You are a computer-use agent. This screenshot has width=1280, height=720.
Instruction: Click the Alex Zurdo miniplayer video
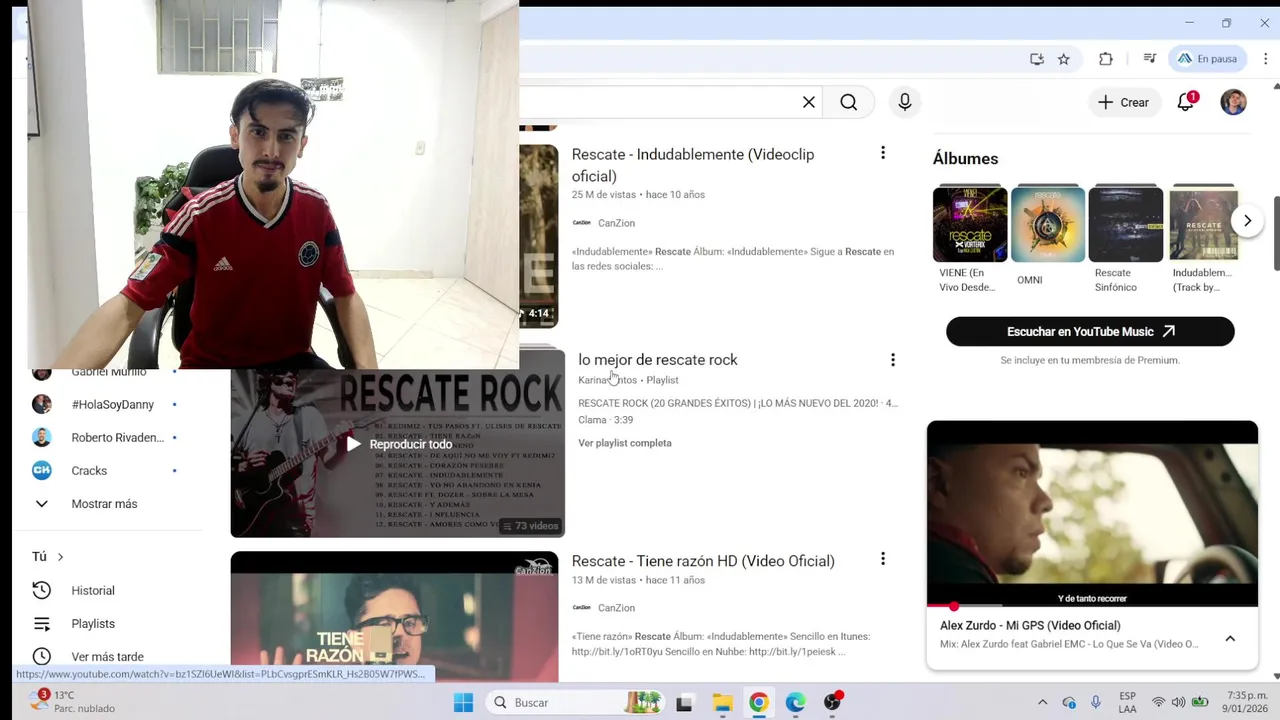click(x=1092, y=513)
